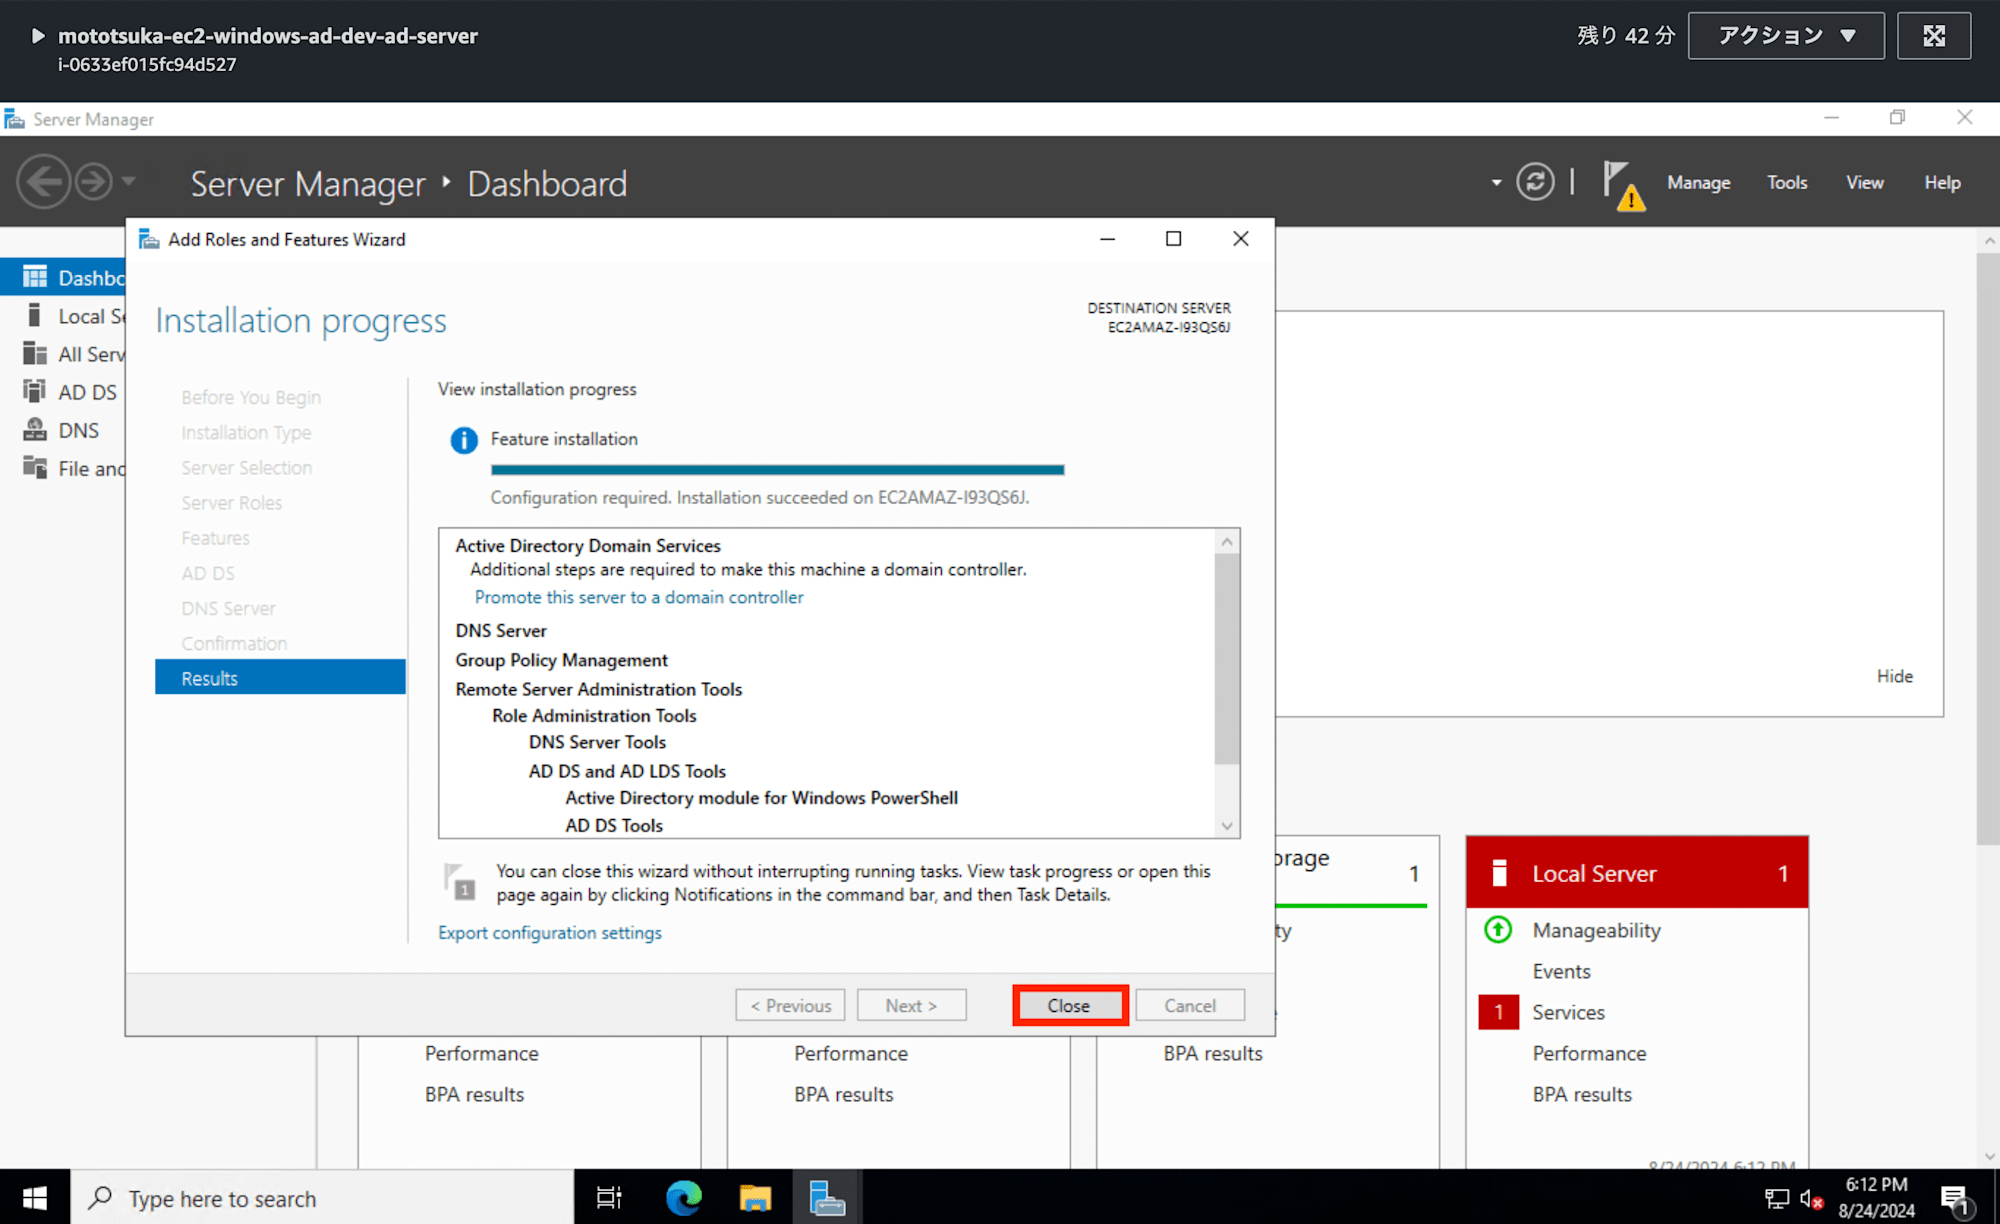Click the Cancel button in the wizard
Screen dimensions: 2000x1224
click(x=1190, y=1005)
